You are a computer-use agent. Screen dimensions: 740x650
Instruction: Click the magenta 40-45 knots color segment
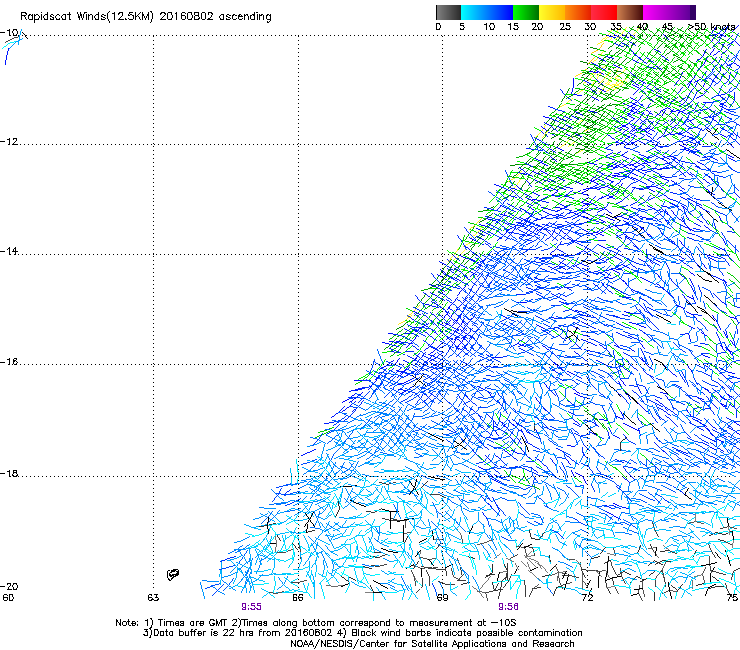(656, 12)
